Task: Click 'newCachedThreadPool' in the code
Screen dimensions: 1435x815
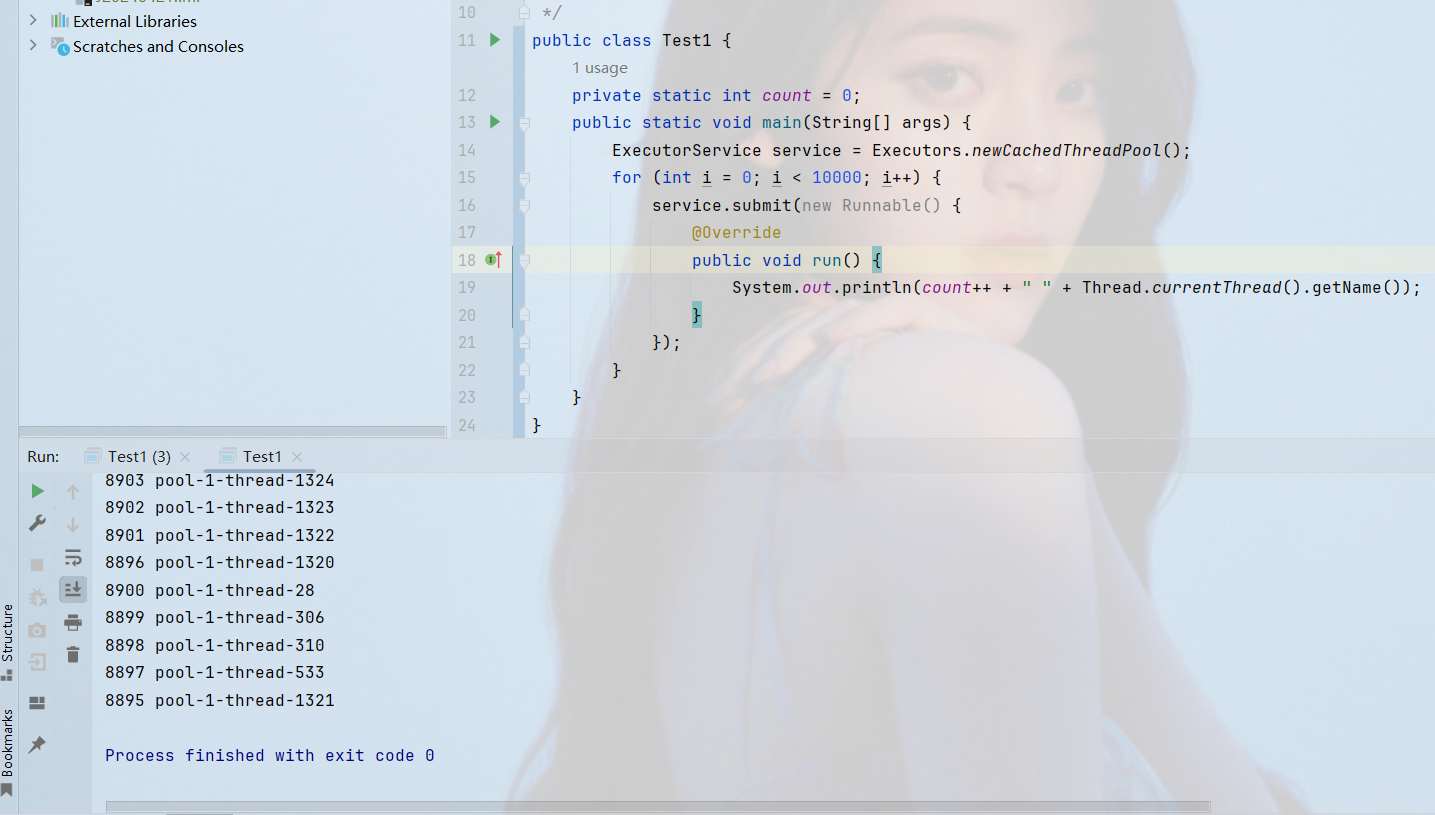Action: pos(1067,150)
